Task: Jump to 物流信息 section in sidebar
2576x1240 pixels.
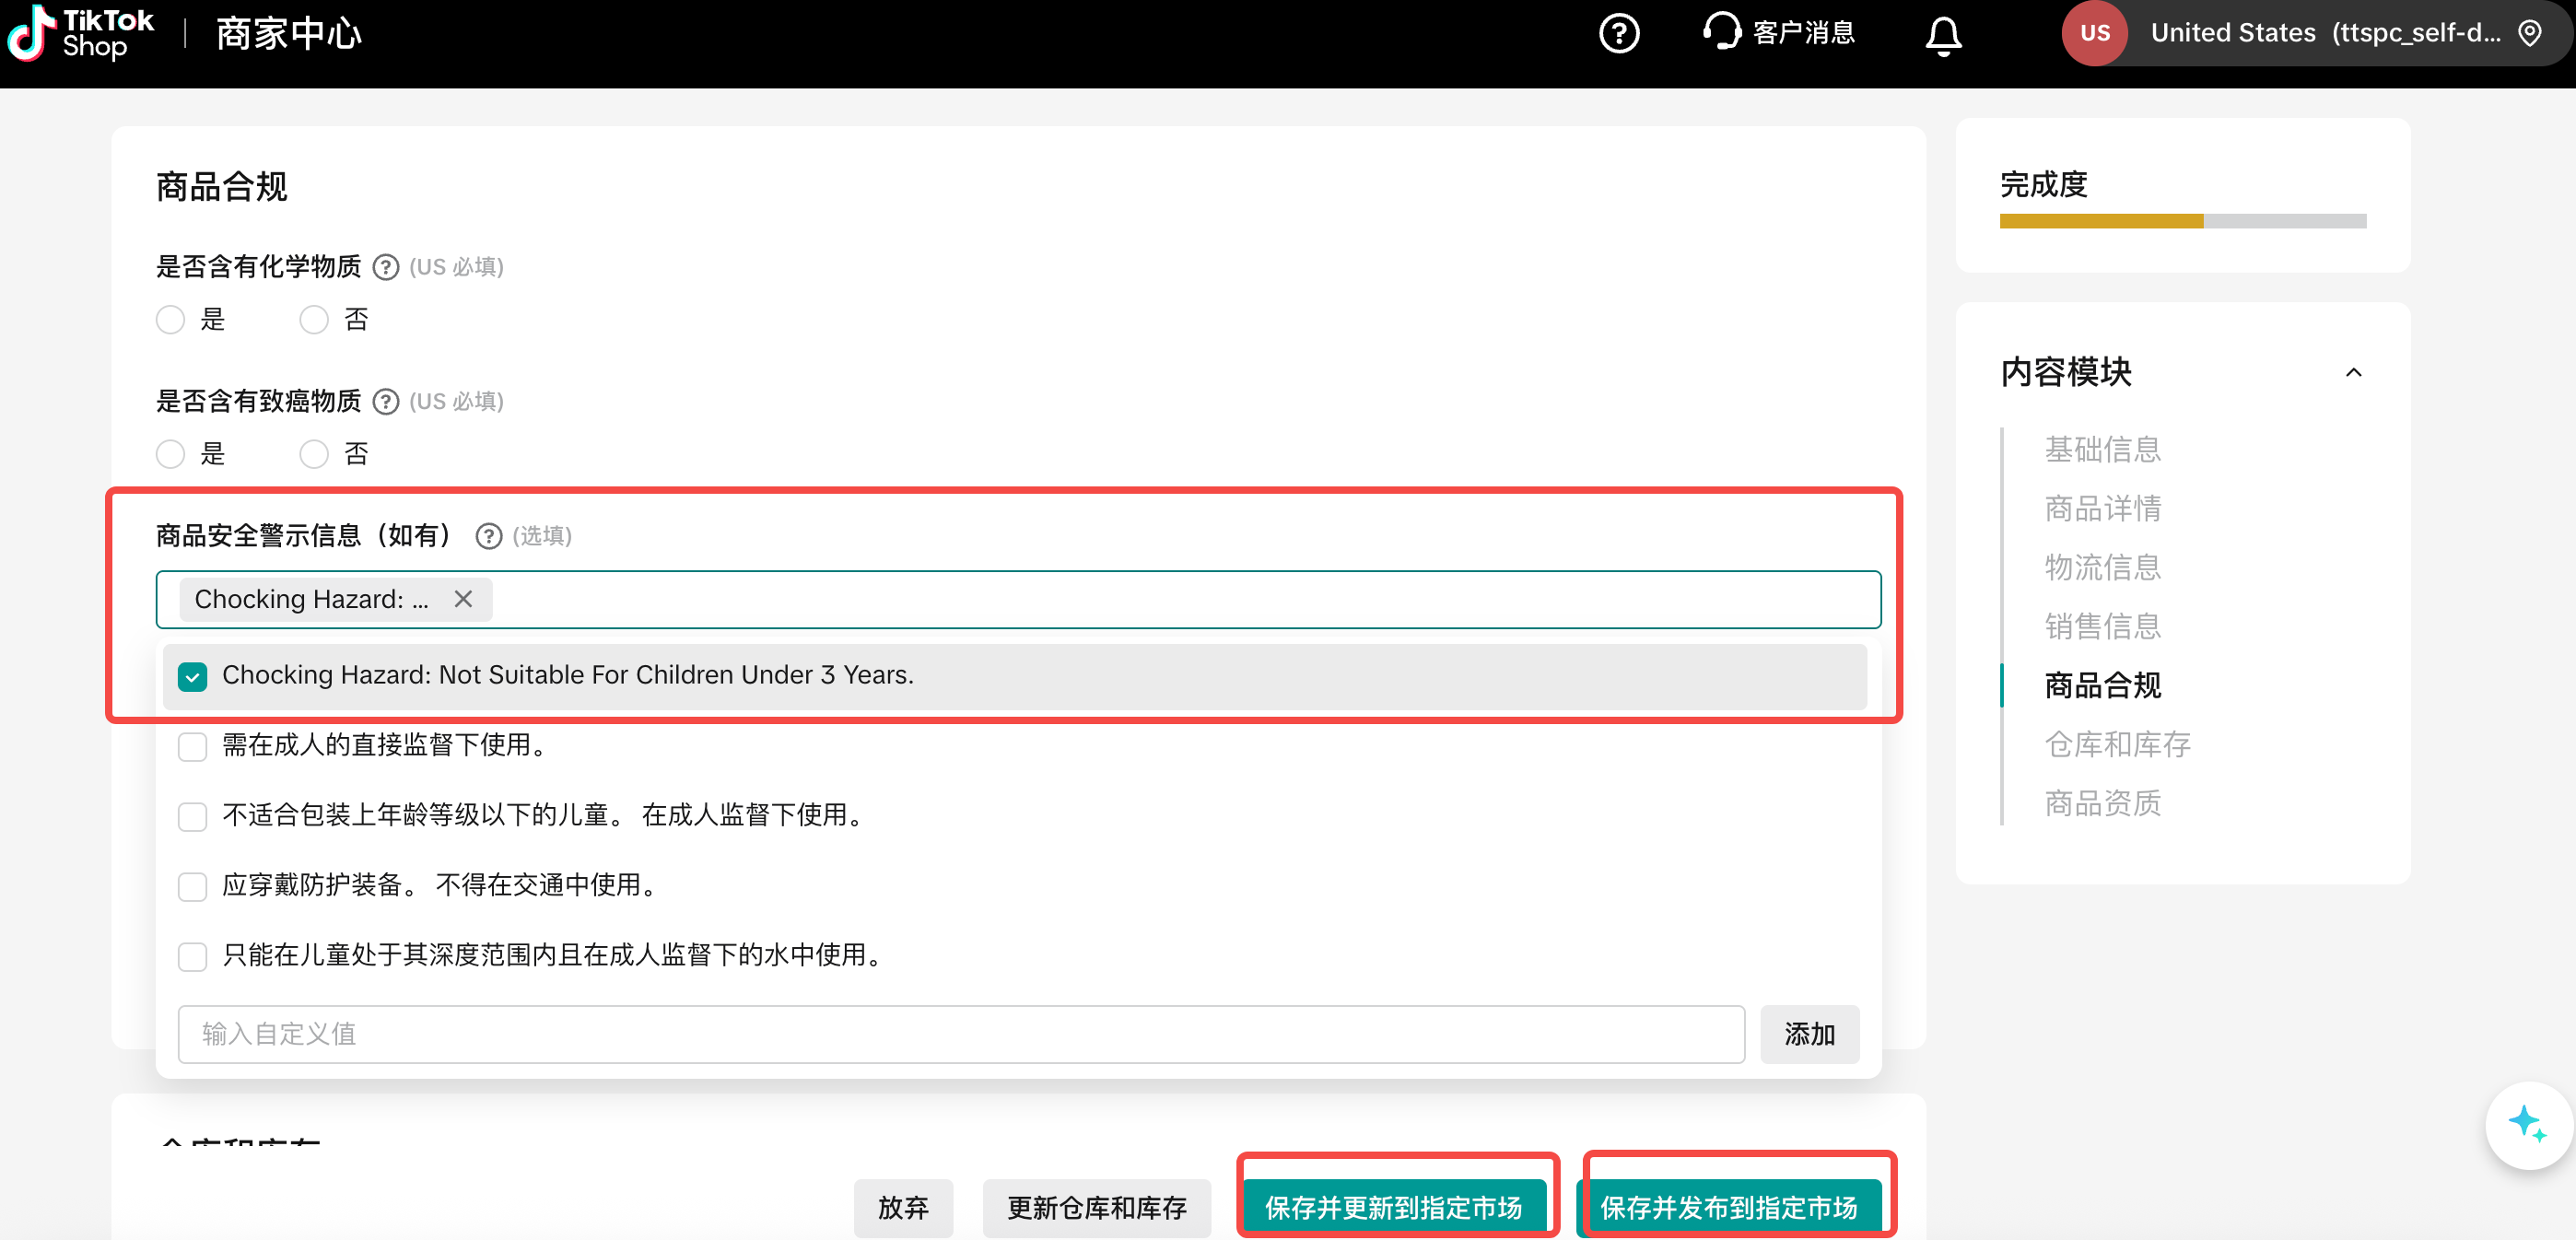Action: tap(2102, 567)
